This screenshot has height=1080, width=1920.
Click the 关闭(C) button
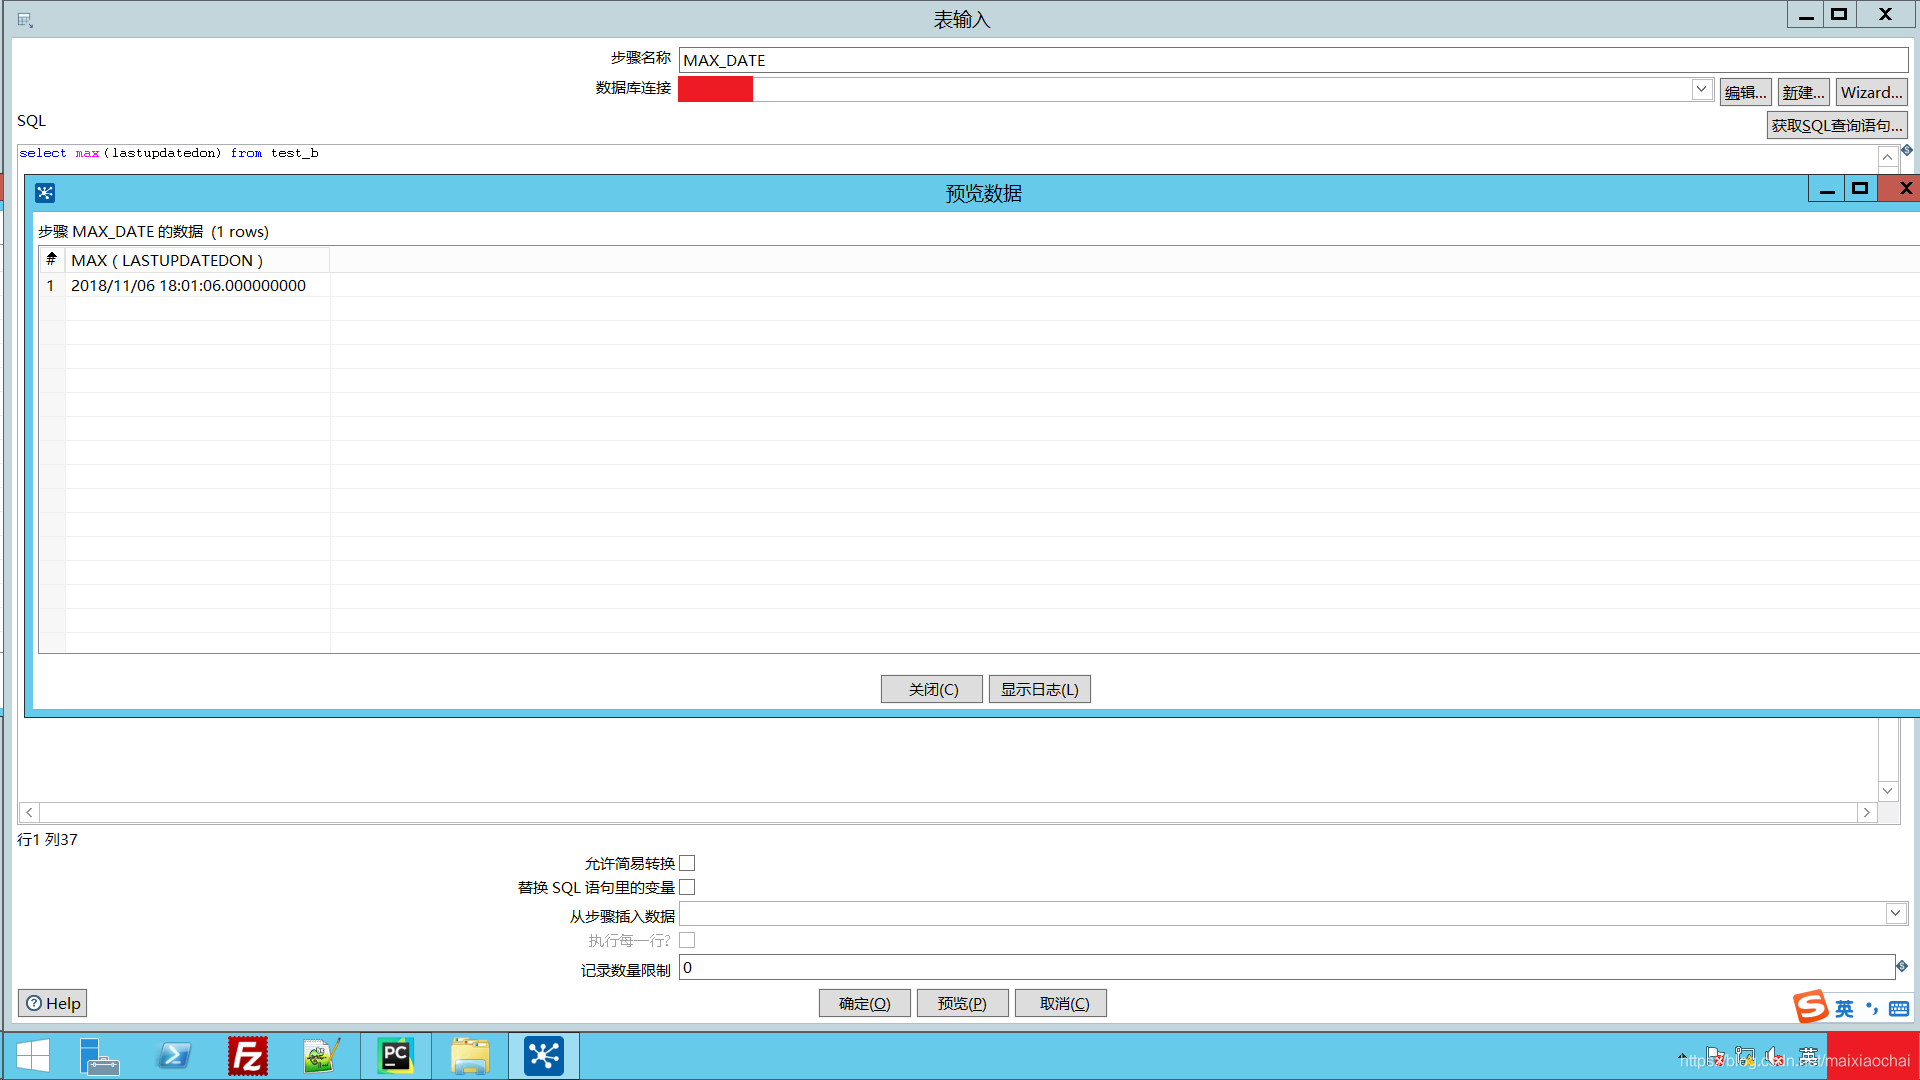pos(932,689)
